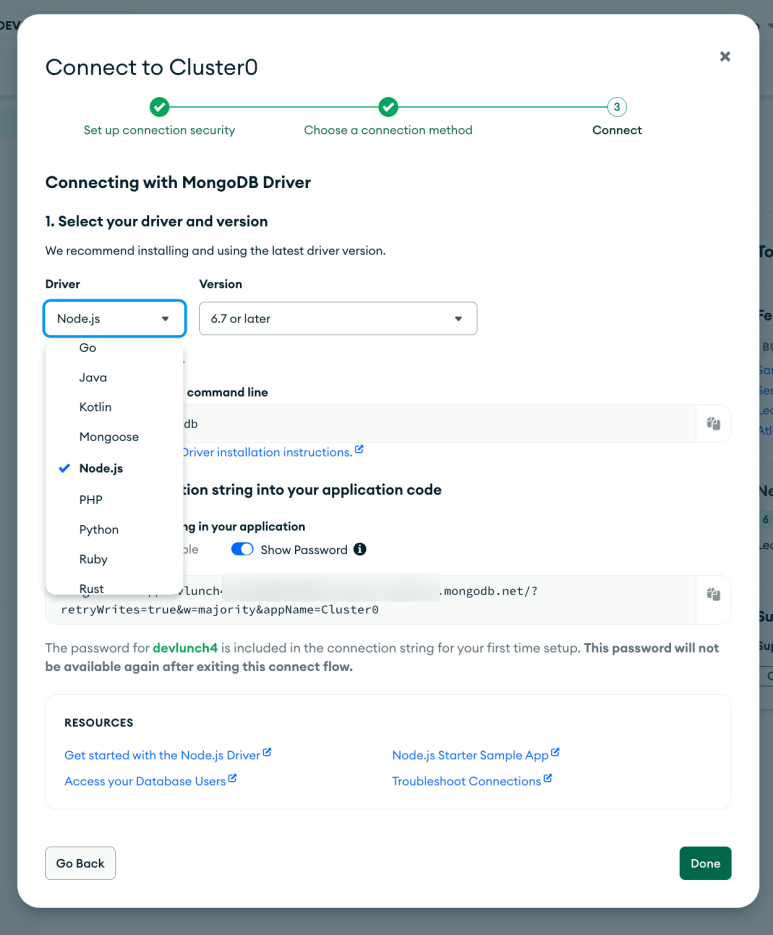Select PHP from the driver list

click(114, 500)
